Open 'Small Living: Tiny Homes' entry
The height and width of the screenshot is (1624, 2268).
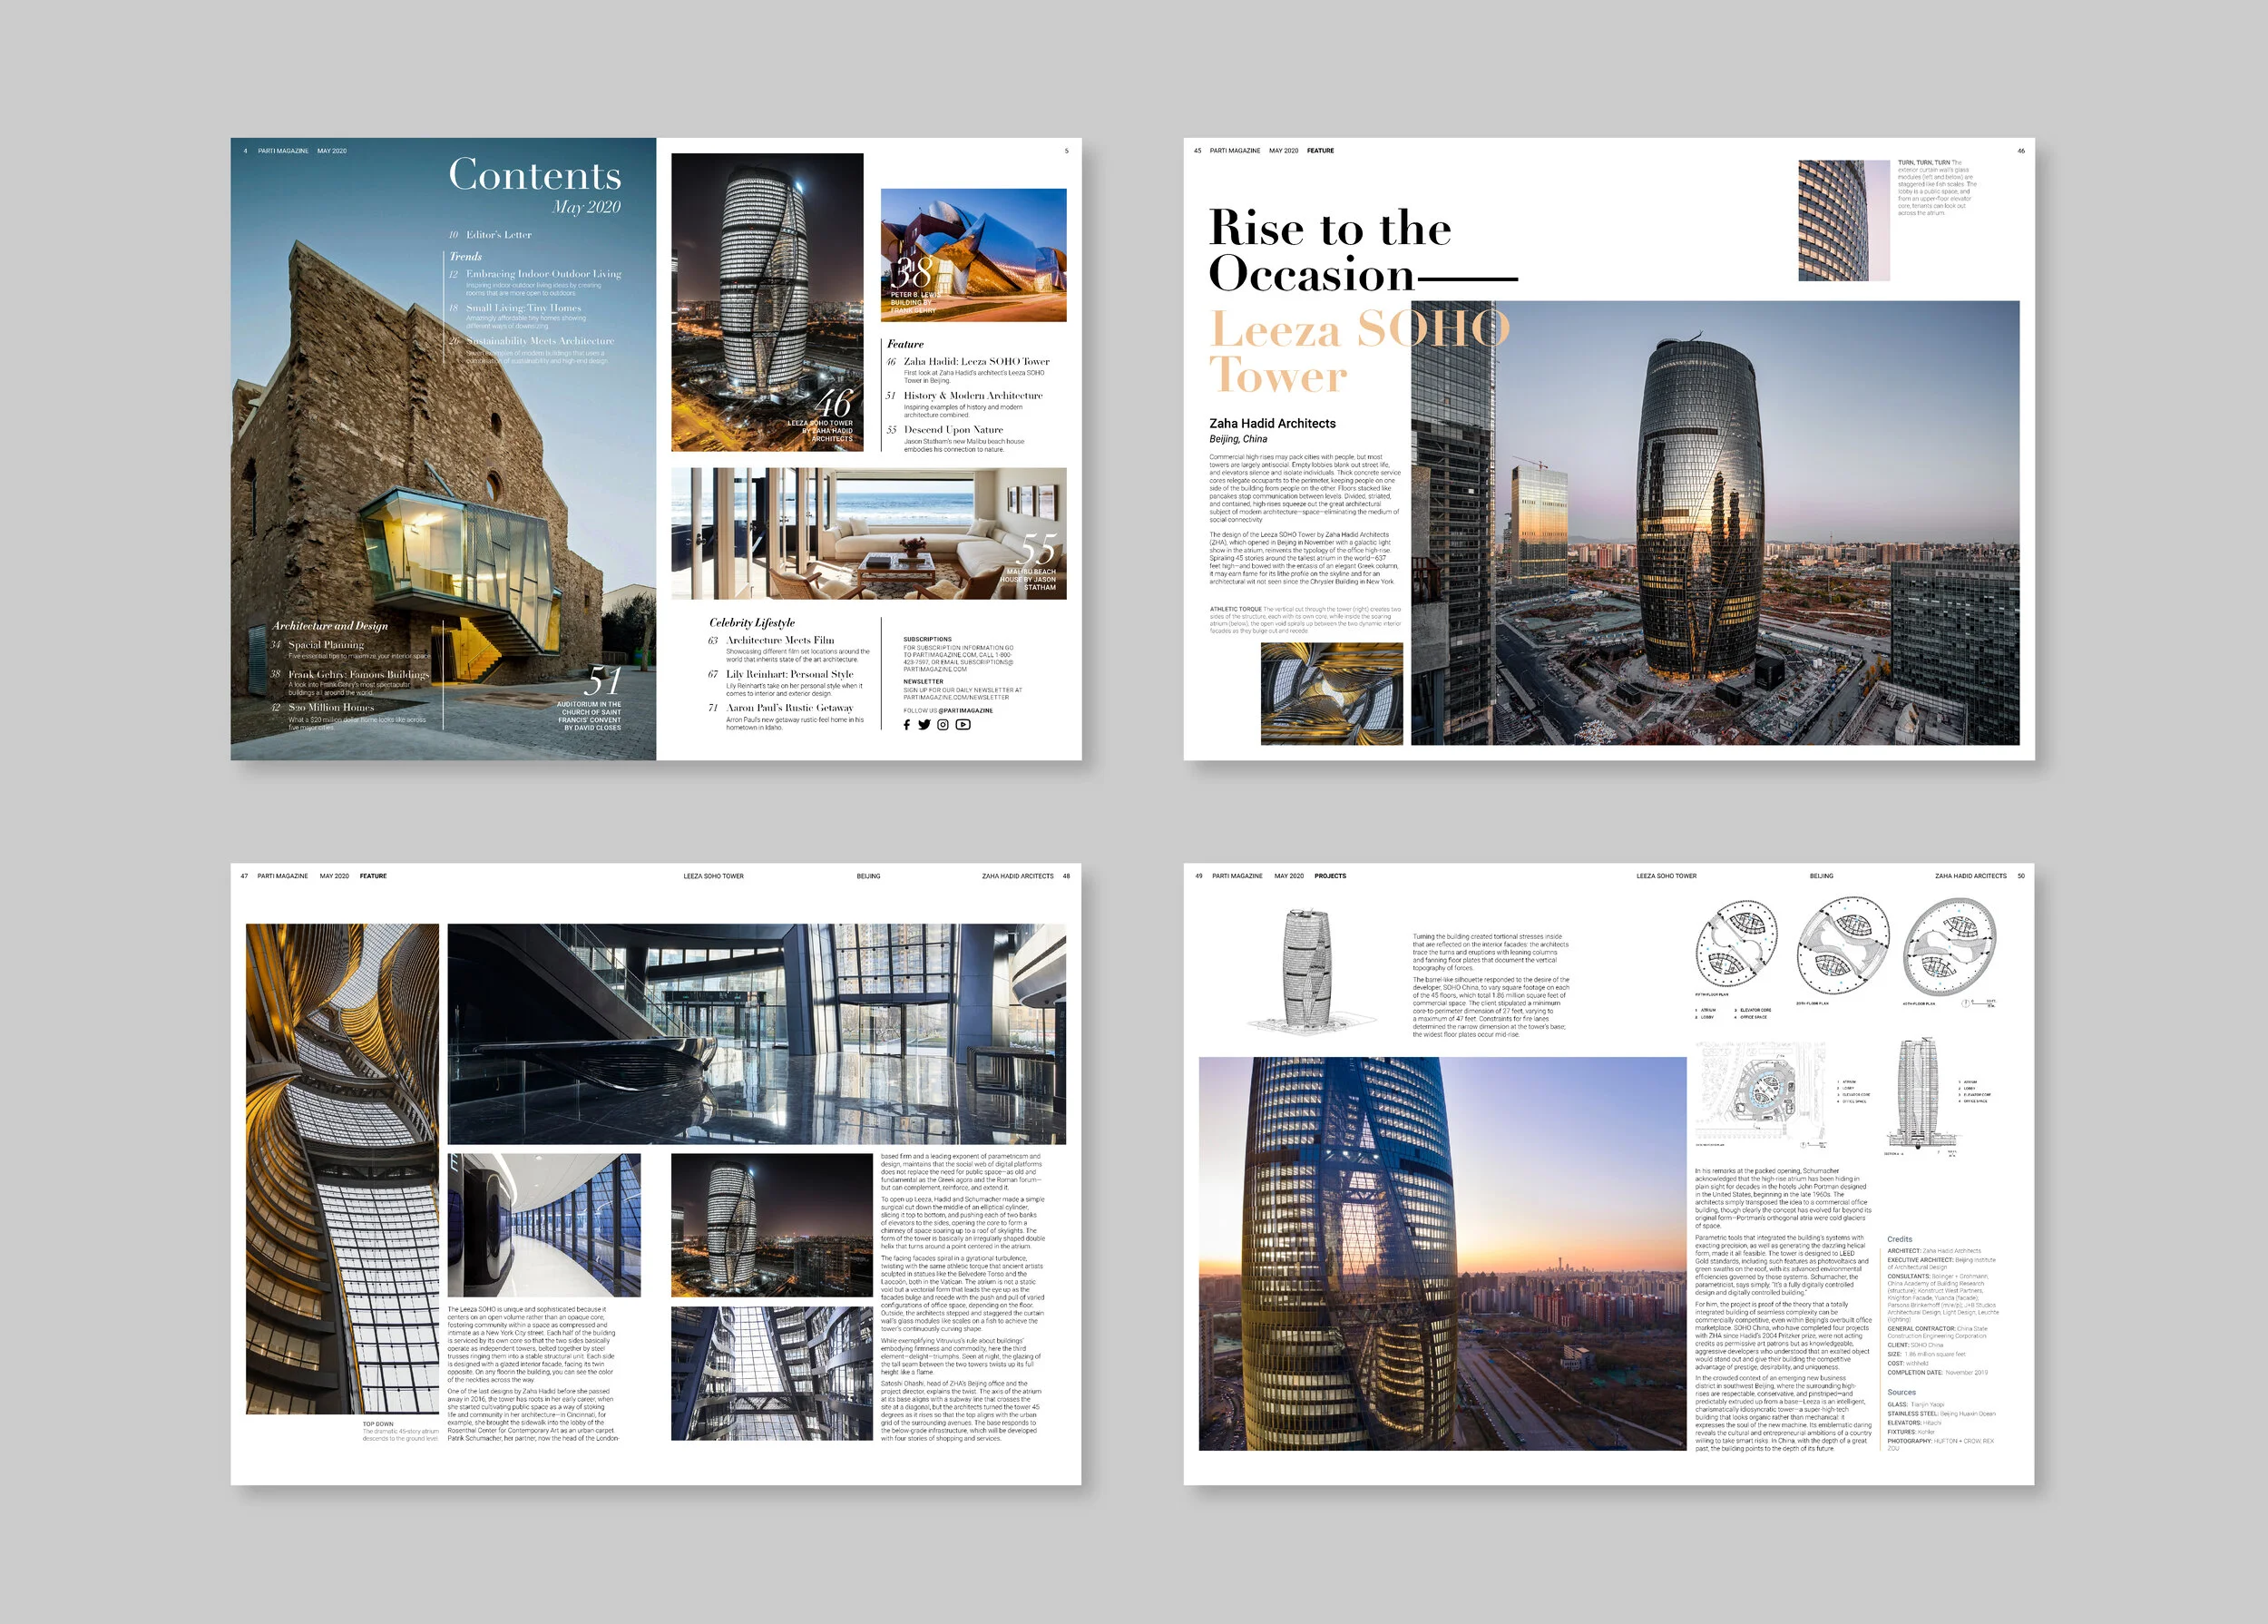[x=523, y=308]
